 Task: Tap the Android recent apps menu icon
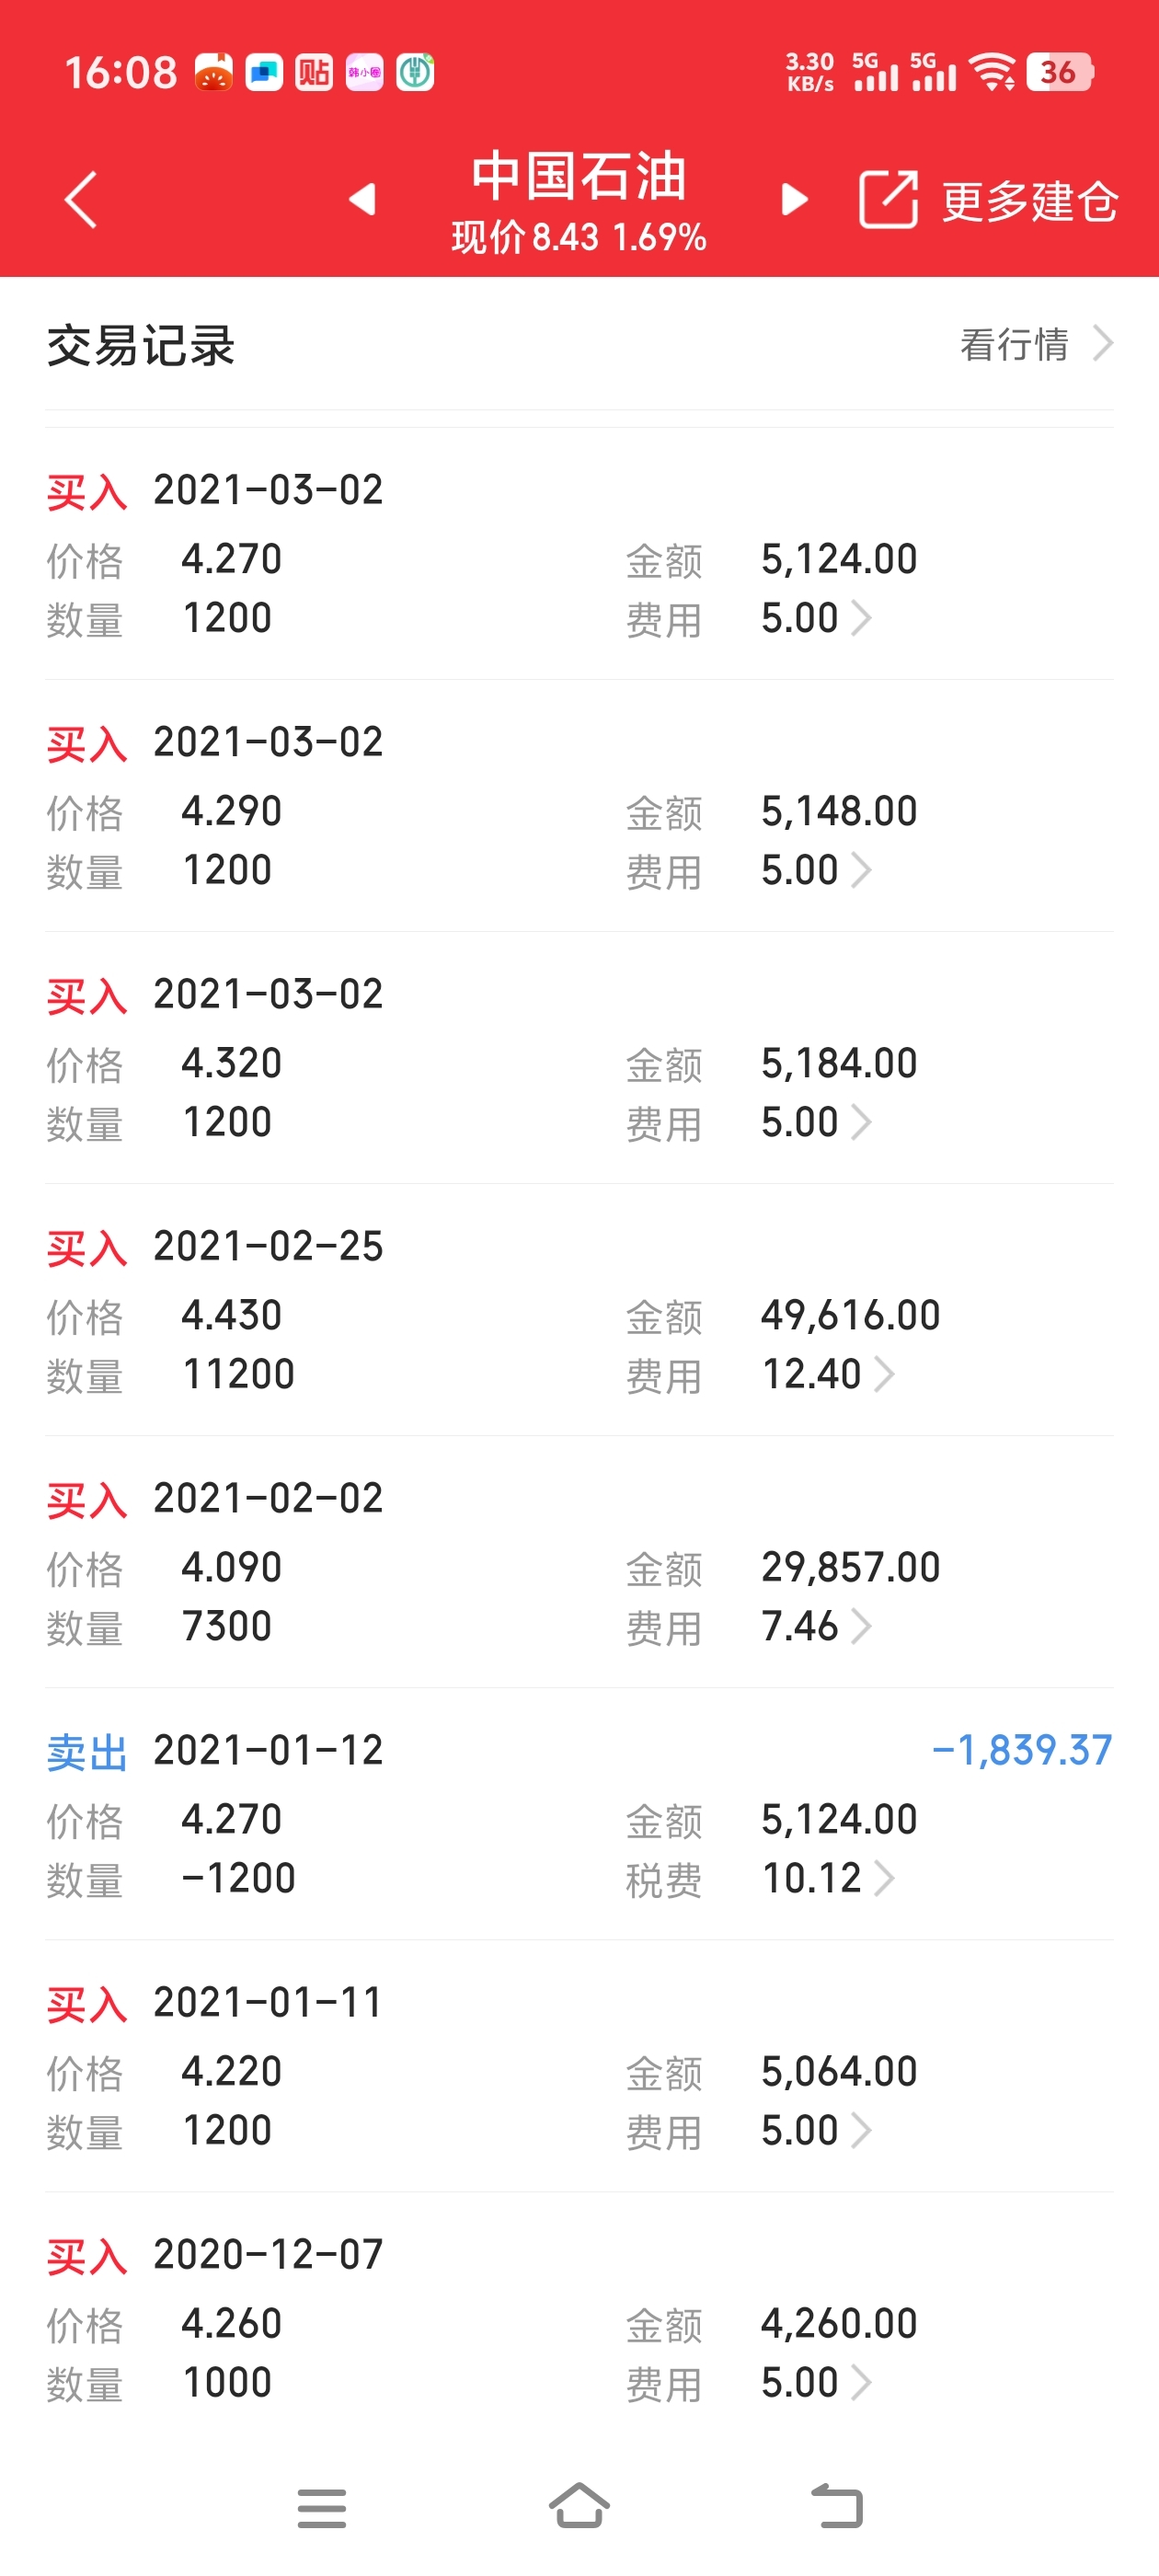[322, 2508]
